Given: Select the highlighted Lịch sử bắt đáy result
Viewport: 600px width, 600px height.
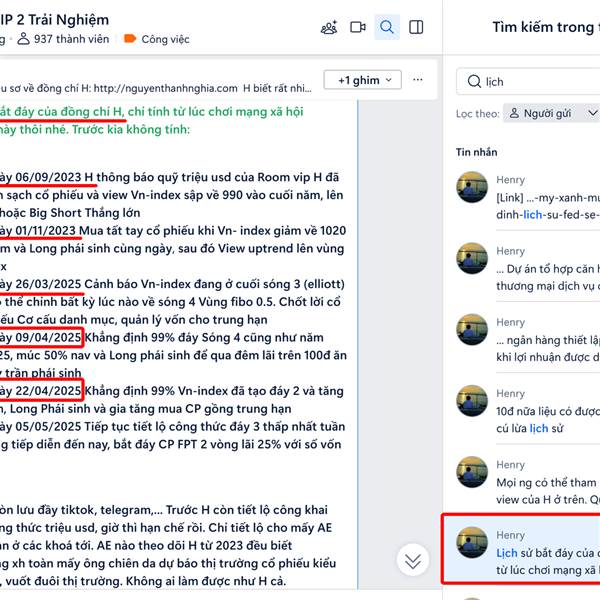Looking at the screenshot, I should 521,549.
